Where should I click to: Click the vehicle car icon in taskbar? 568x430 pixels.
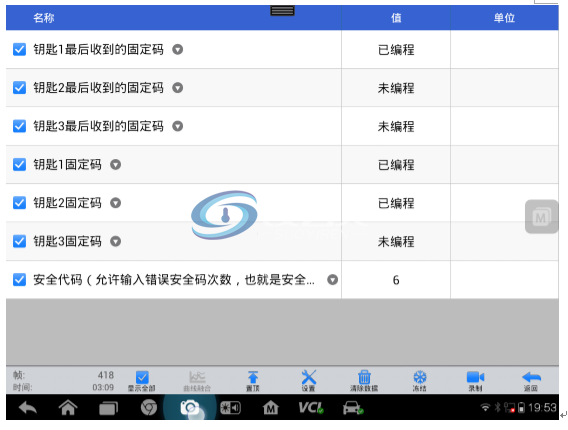pyautogui.click(x=353, y=408)
